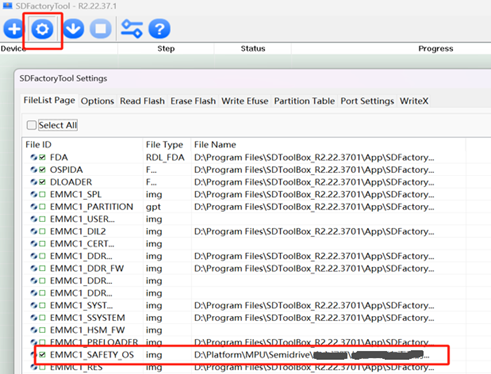The height and width of the screenshot is (374, 491).
Task: Check the EMMC1_HSM_FW checkbox
Action: [x=42, y=330]
